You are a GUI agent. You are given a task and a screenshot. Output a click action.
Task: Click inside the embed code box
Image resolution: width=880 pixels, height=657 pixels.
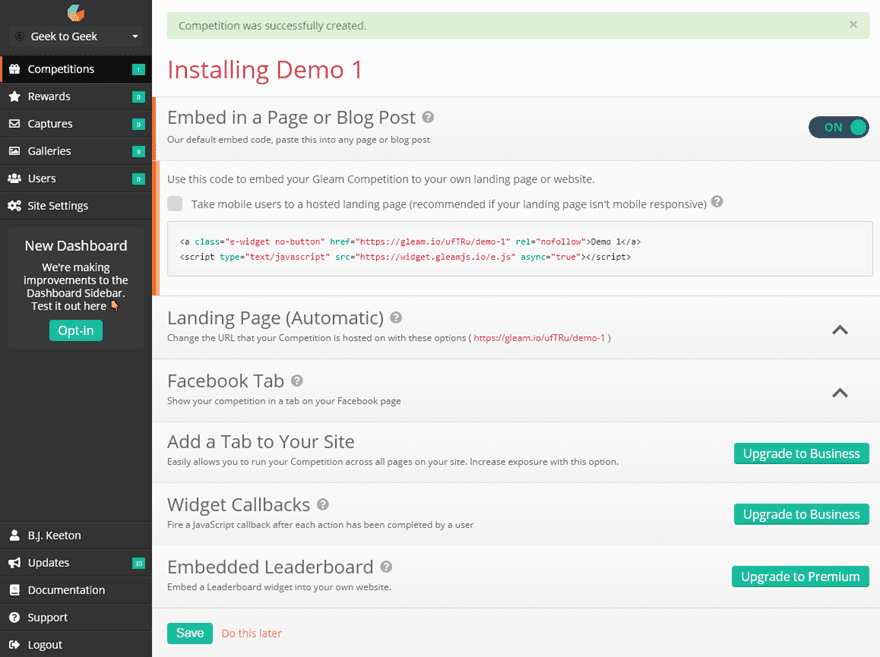[520, 249]
